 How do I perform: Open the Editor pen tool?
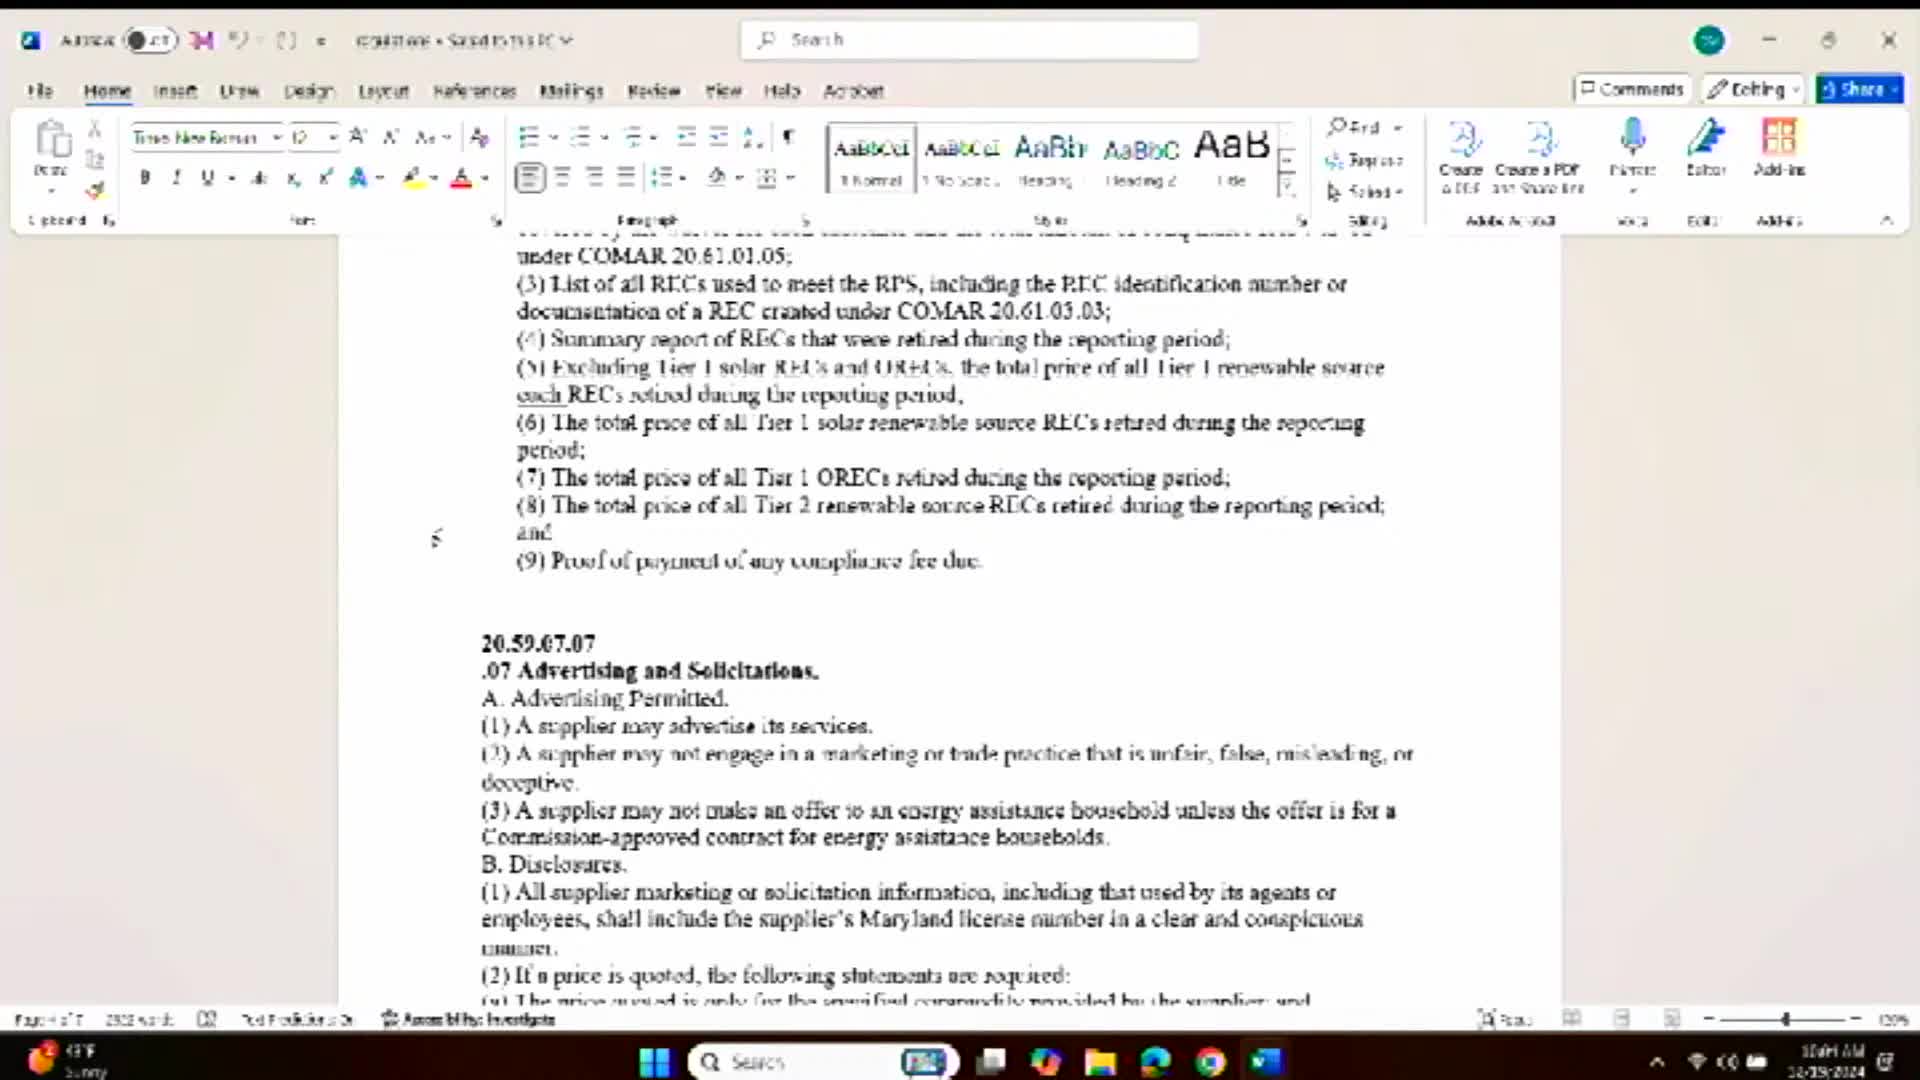(1706, 148)
